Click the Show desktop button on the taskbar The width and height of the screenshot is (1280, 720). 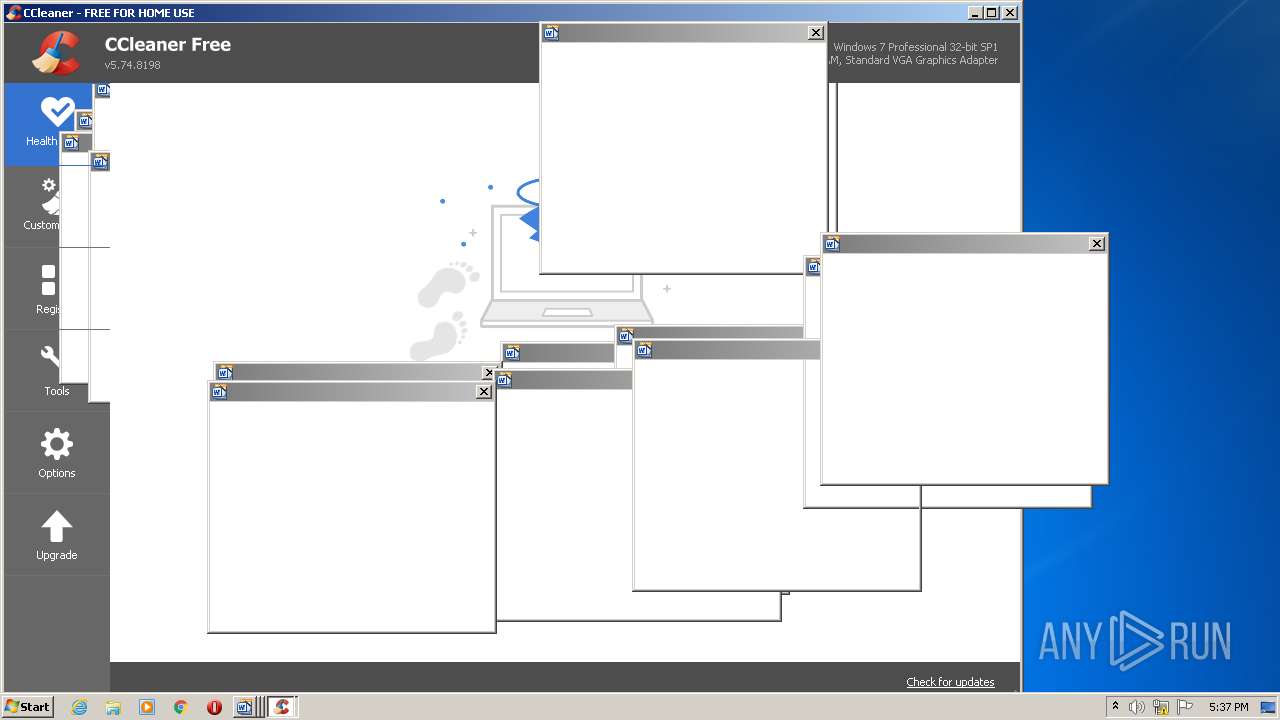1268,707
